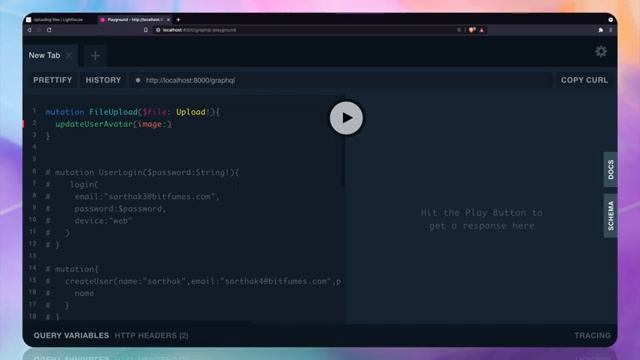Click the browser menu icon at far right
Viewport: 640px width, 360px height.
[x=611, y=30]
